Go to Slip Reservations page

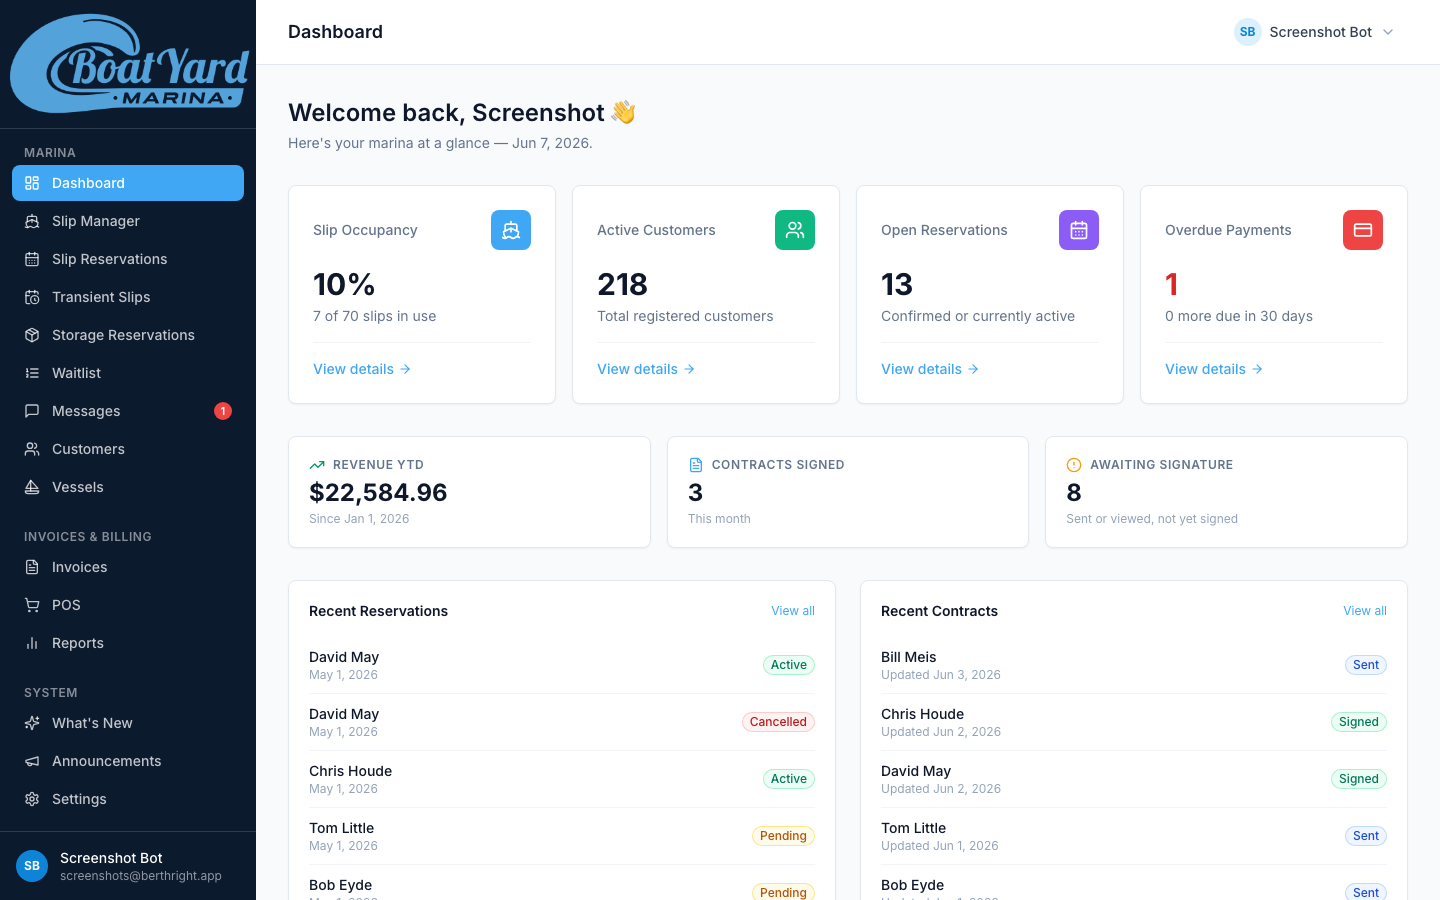tap(128, 259)
